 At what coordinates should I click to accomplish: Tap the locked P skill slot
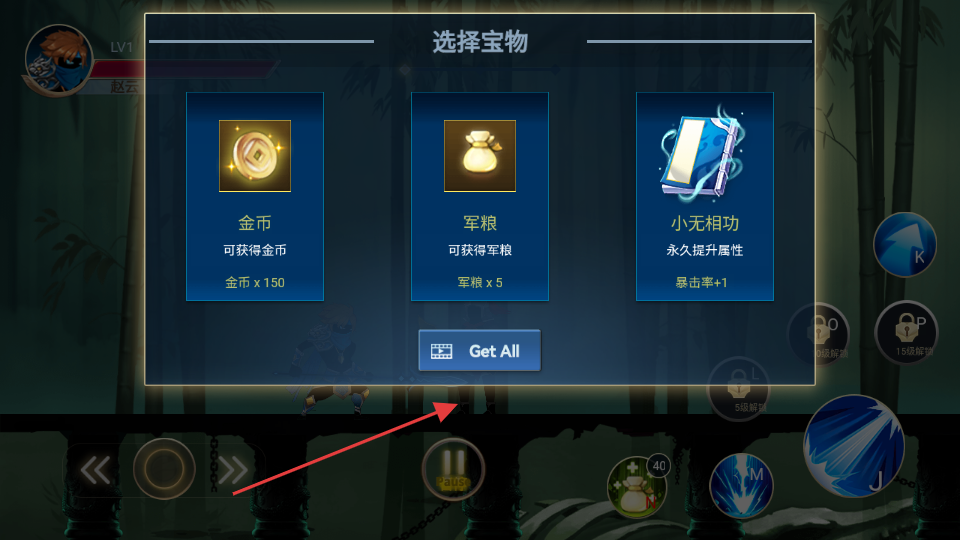tap(906, 332)
